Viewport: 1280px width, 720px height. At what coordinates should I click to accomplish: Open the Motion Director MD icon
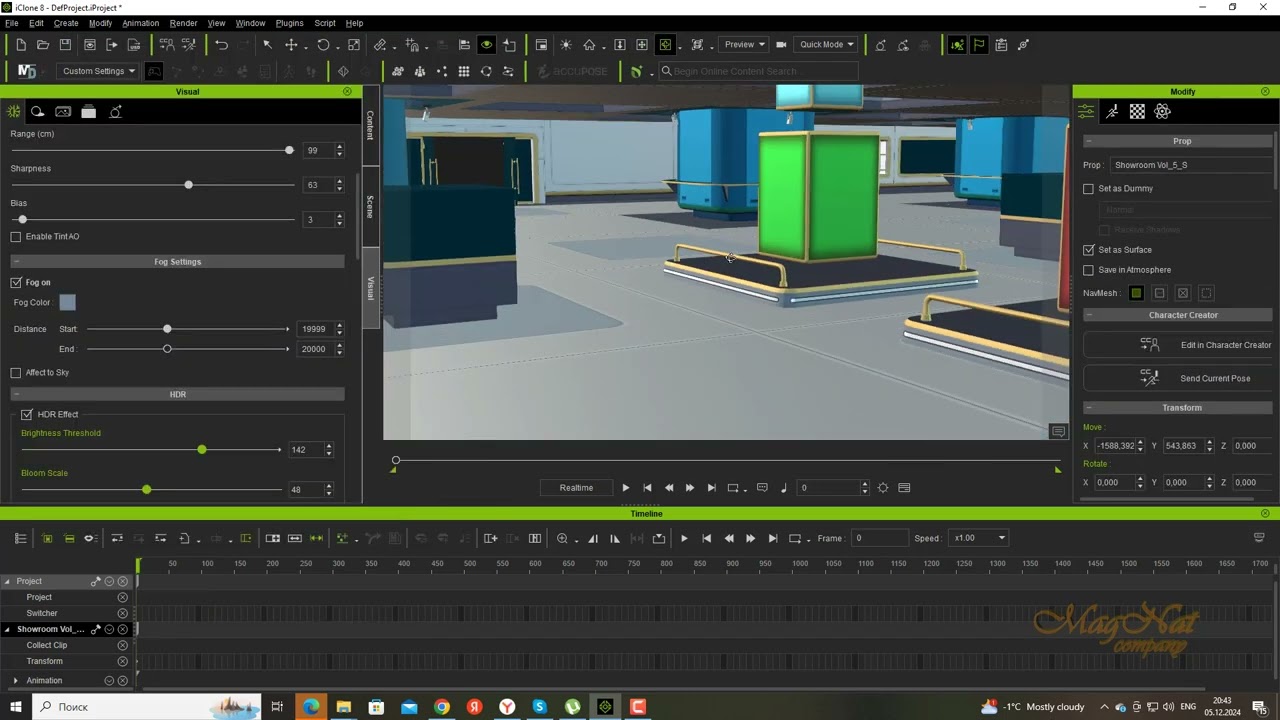coord(27,71)
